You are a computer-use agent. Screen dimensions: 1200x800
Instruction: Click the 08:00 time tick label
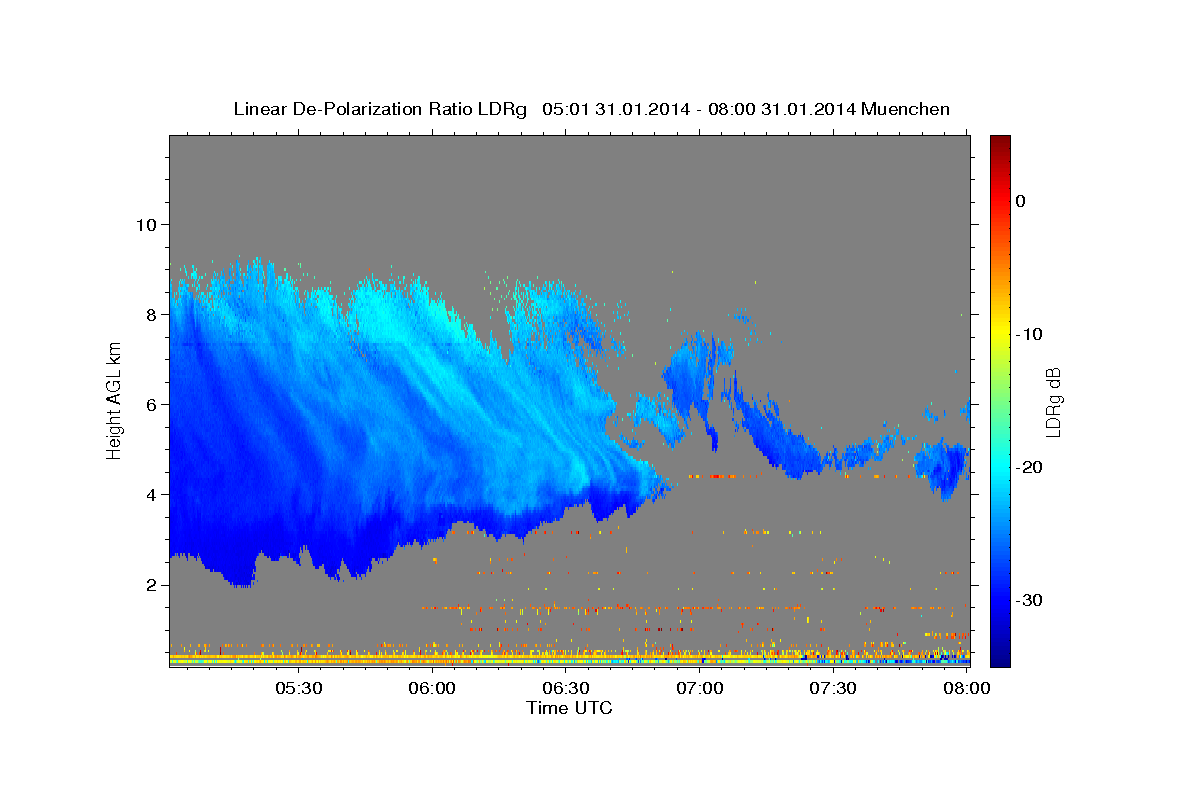click(967, 688)
